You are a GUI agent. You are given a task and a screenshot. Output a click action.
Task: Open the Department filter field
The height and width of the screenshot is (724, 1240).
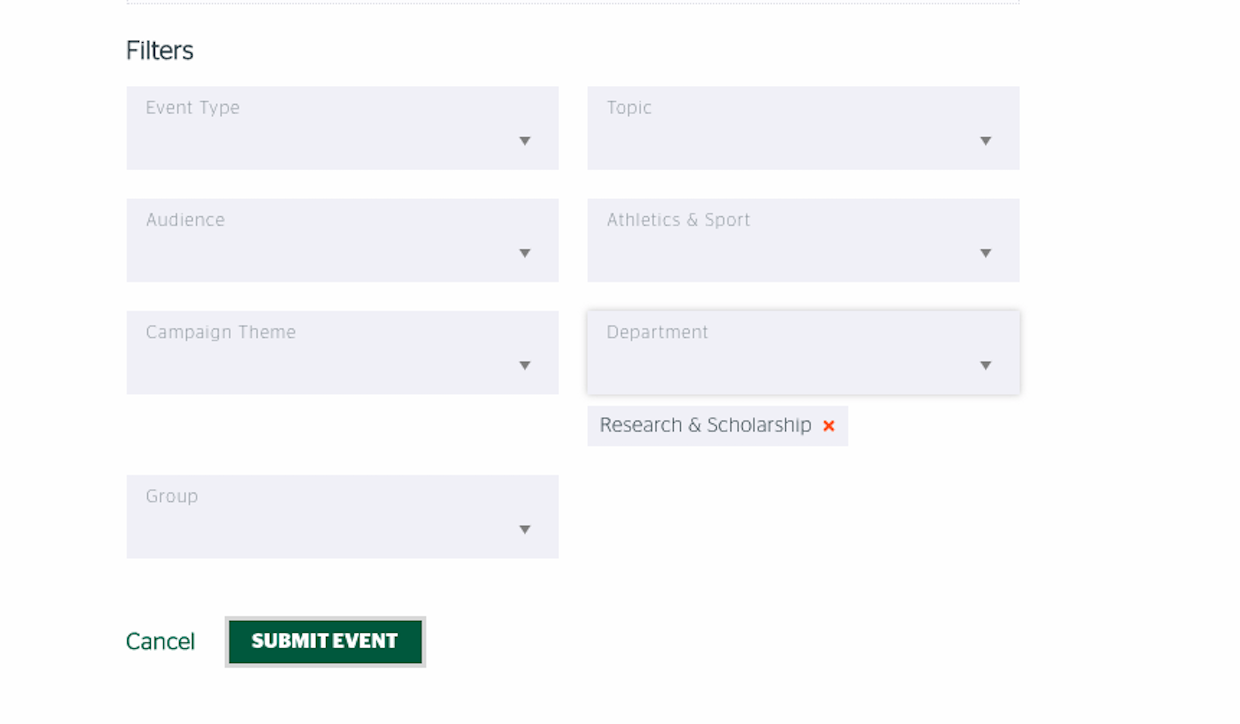click(x=803, y=352)
